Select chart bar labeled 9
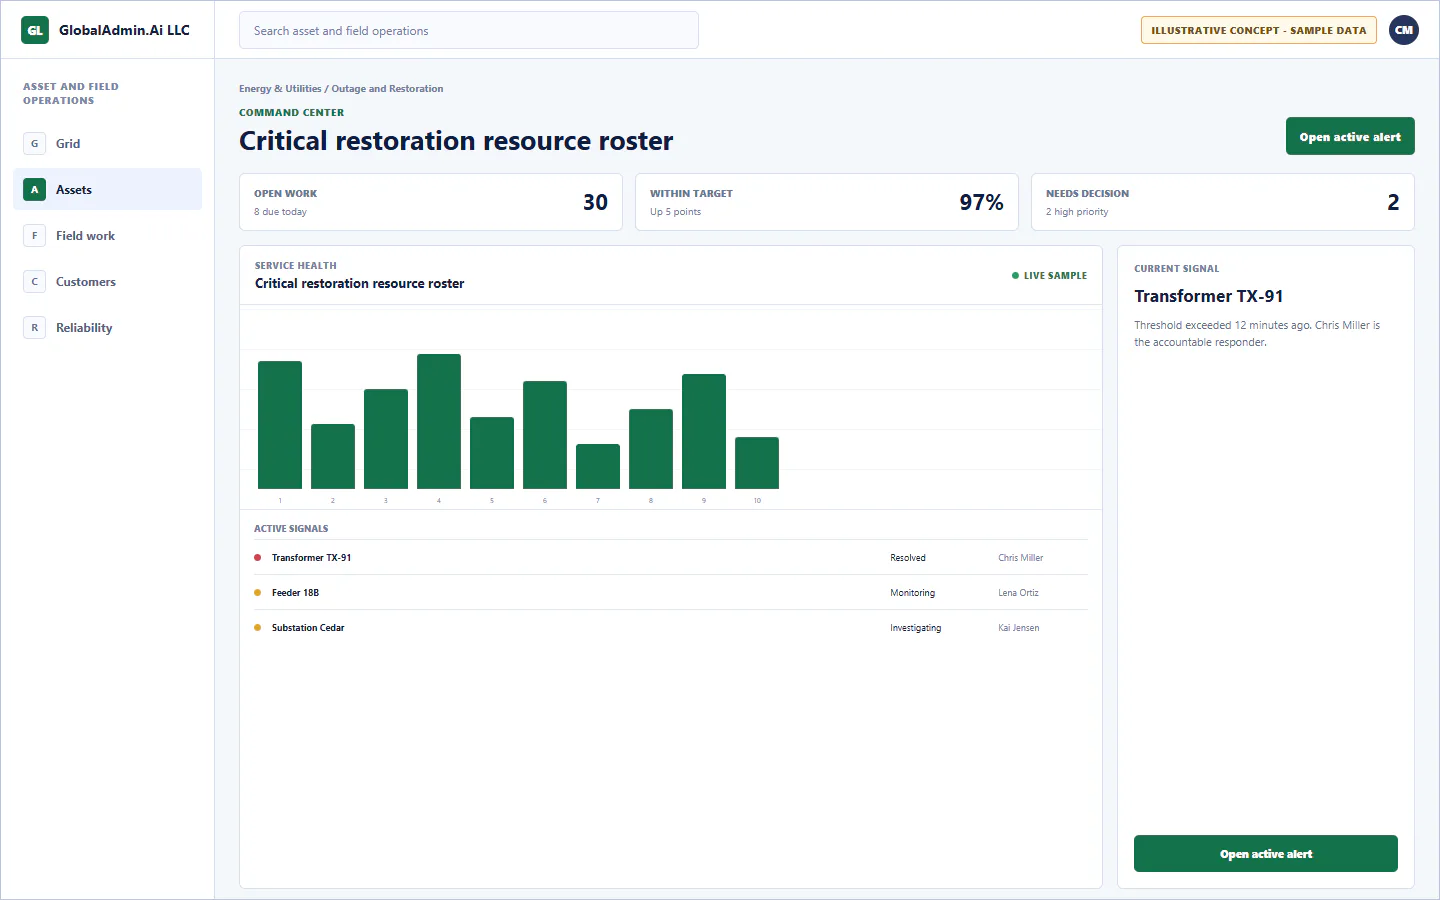Viewport: 1440px width, 900px height. (x=704, y=431)
